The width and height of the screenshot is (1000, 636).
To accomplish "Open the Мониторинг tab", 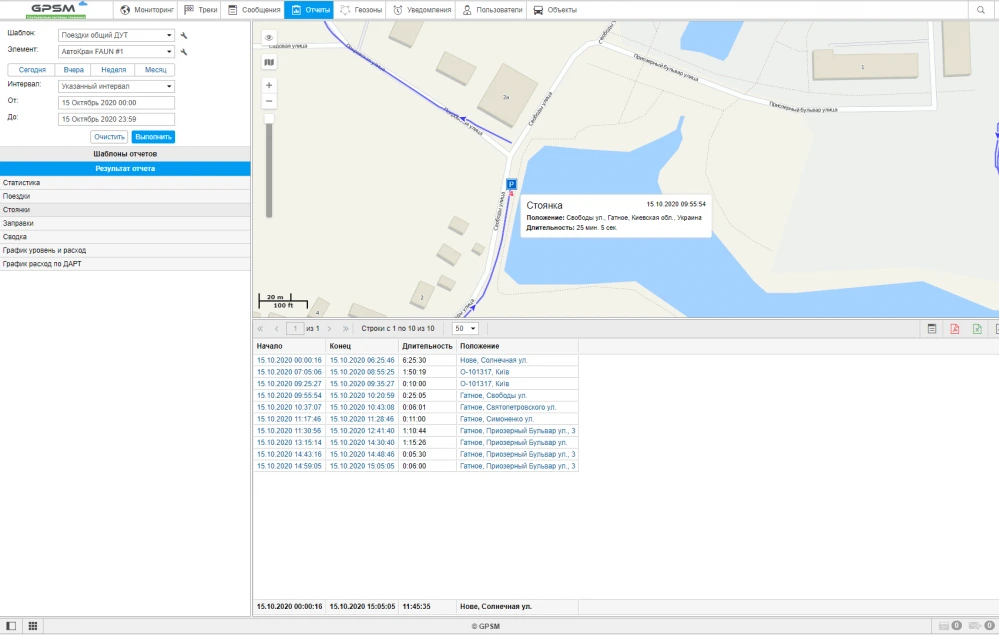I will click(x=147, y=10).
